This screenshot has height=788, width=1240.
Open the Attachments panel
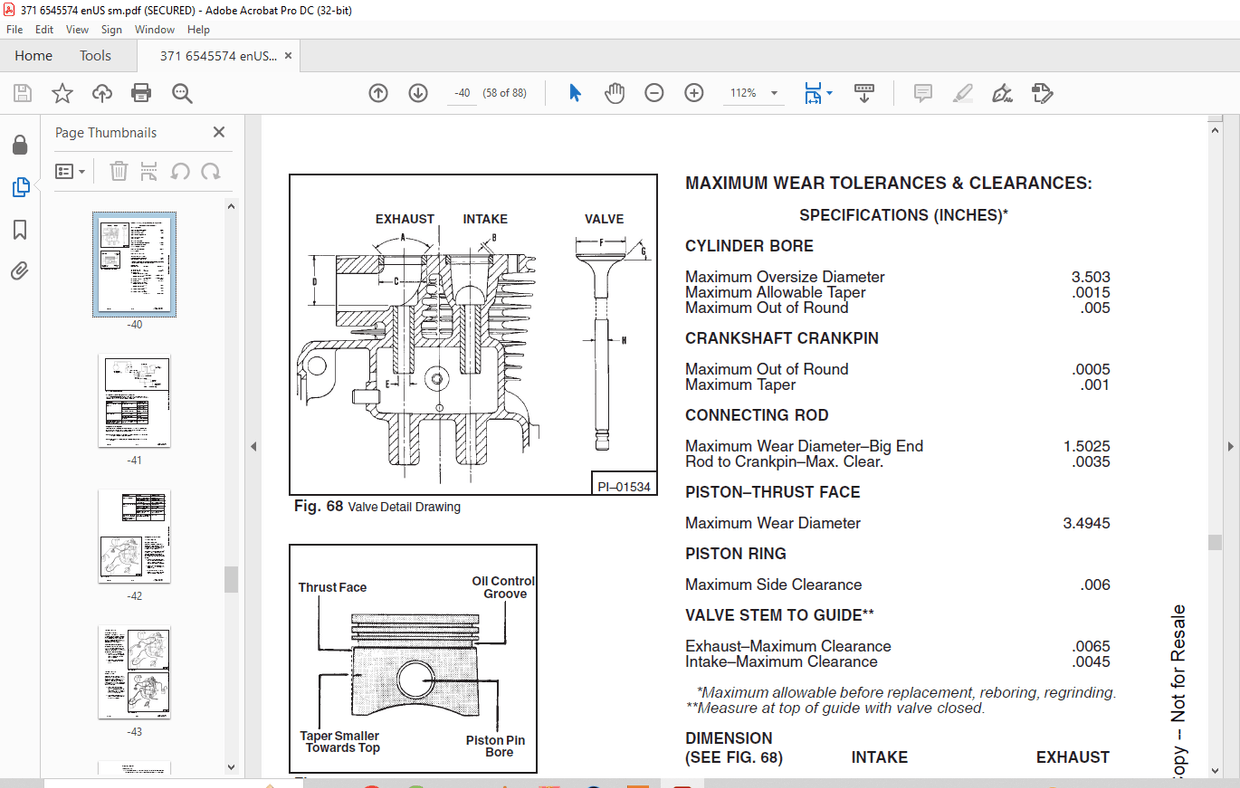click(20, 270)
